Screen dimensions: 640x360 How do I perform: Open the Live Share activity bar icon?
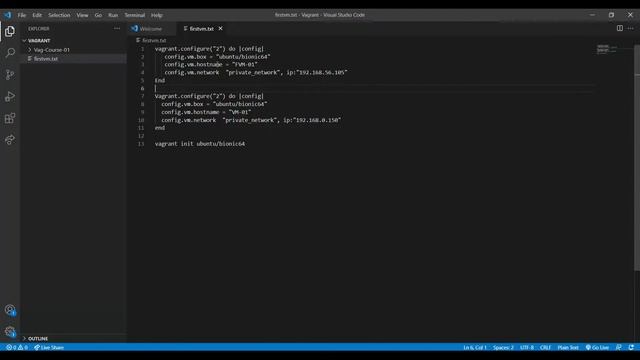pos(10,140)
